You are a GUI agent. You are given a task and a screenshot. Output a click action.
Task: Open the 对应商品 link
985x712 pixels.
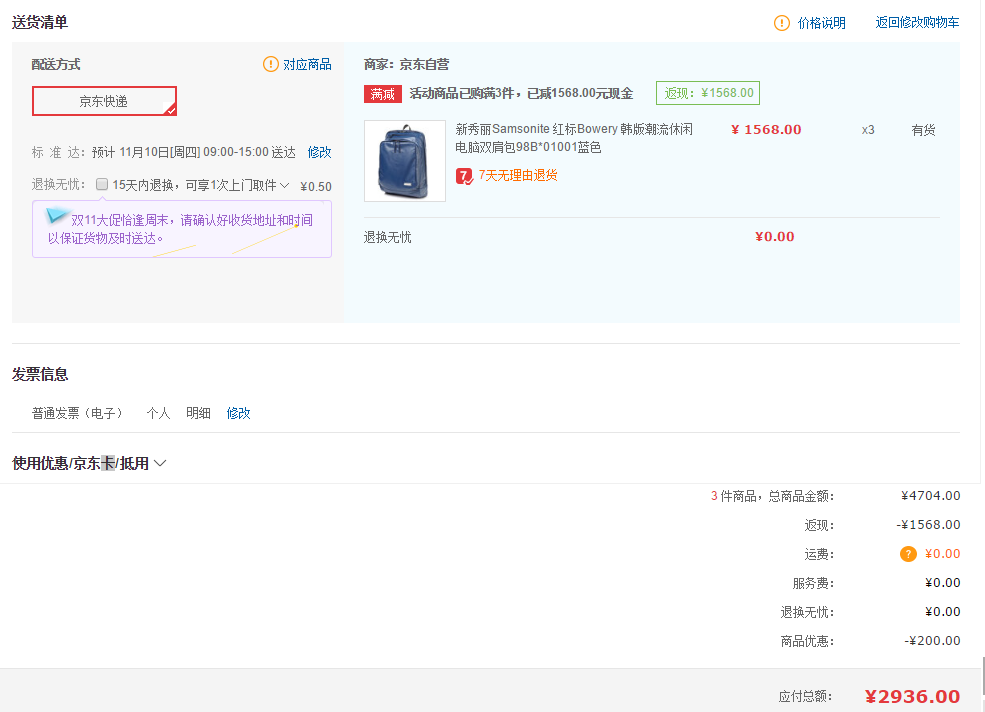click(x=307, y=64)
